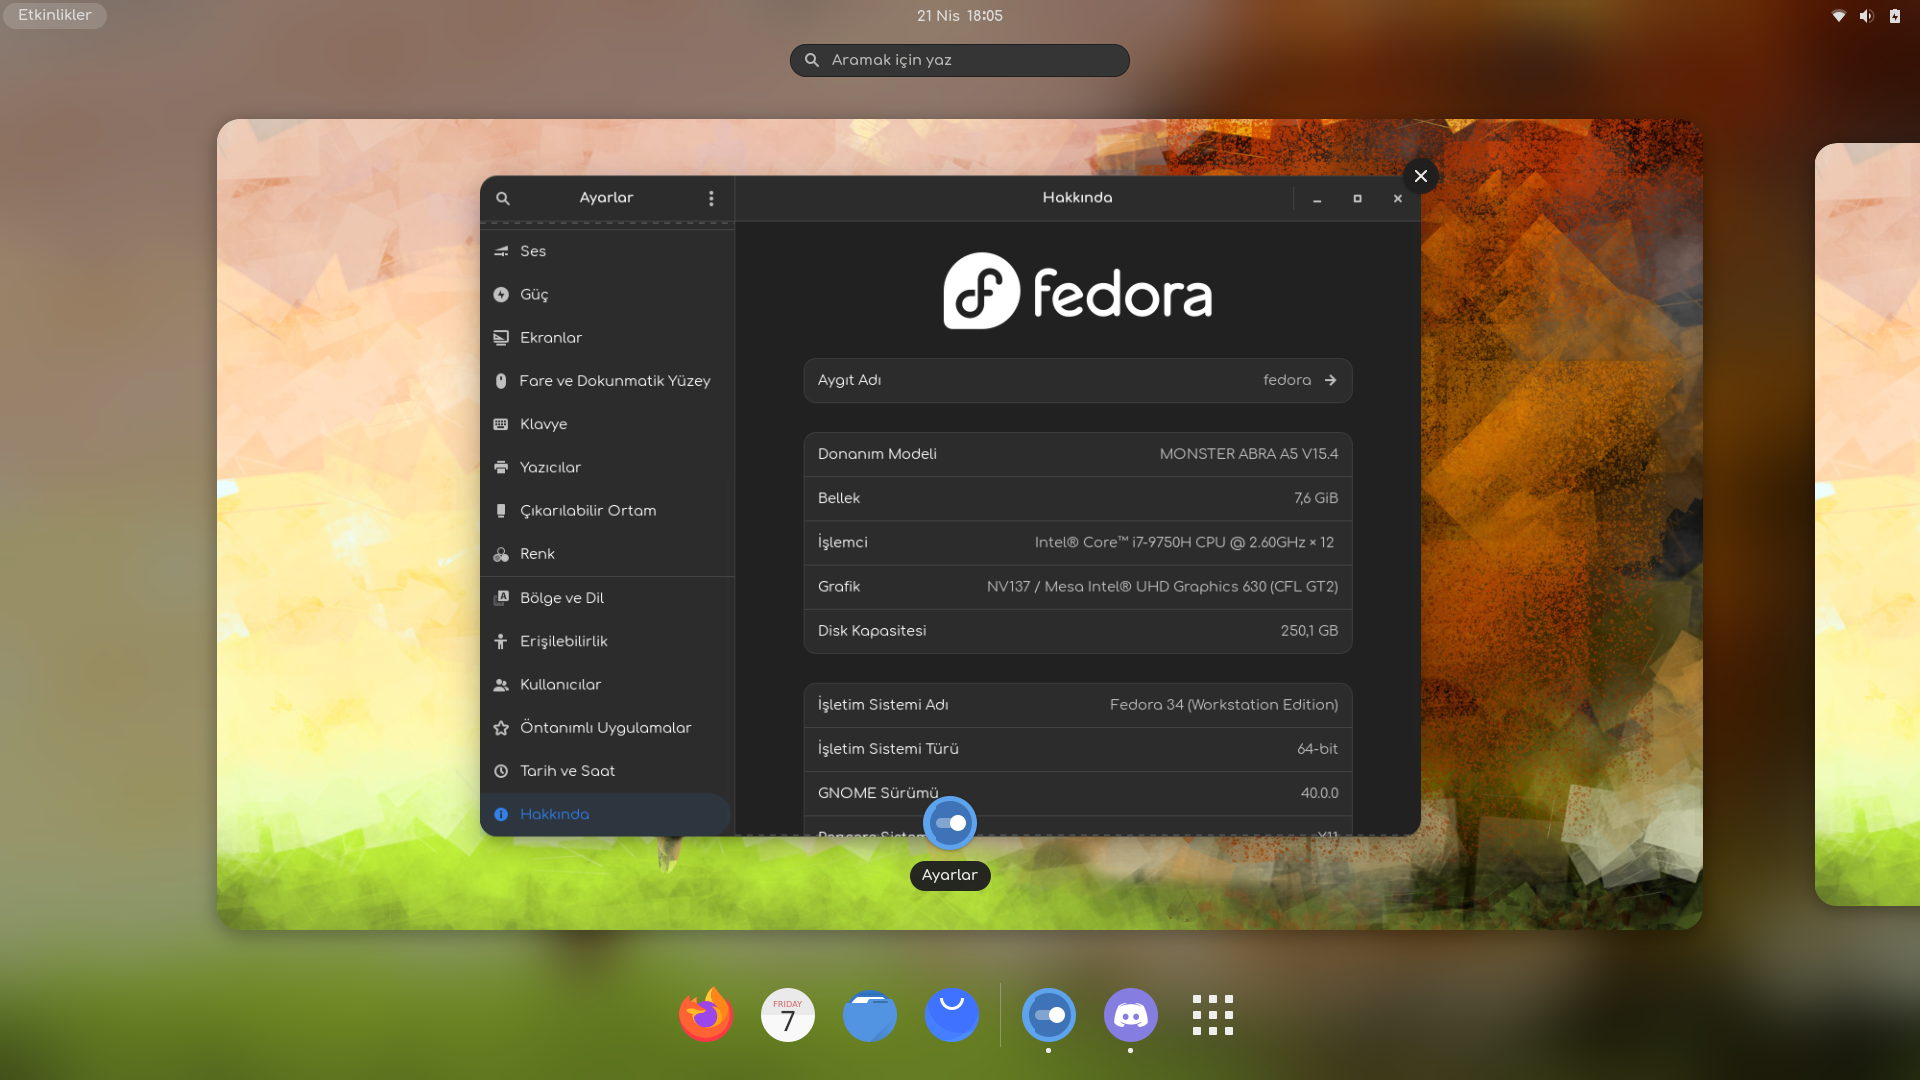Viewport: 1920px width, 1080px height.
Task: Select the adjacent workspace thumbnail on right
Action: point(1868,524)
